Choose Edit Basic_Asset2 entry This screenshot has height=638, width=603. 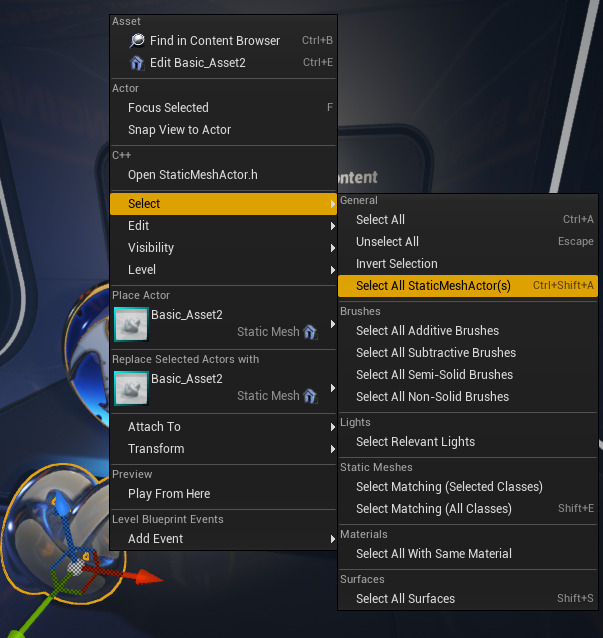point(223,63)
